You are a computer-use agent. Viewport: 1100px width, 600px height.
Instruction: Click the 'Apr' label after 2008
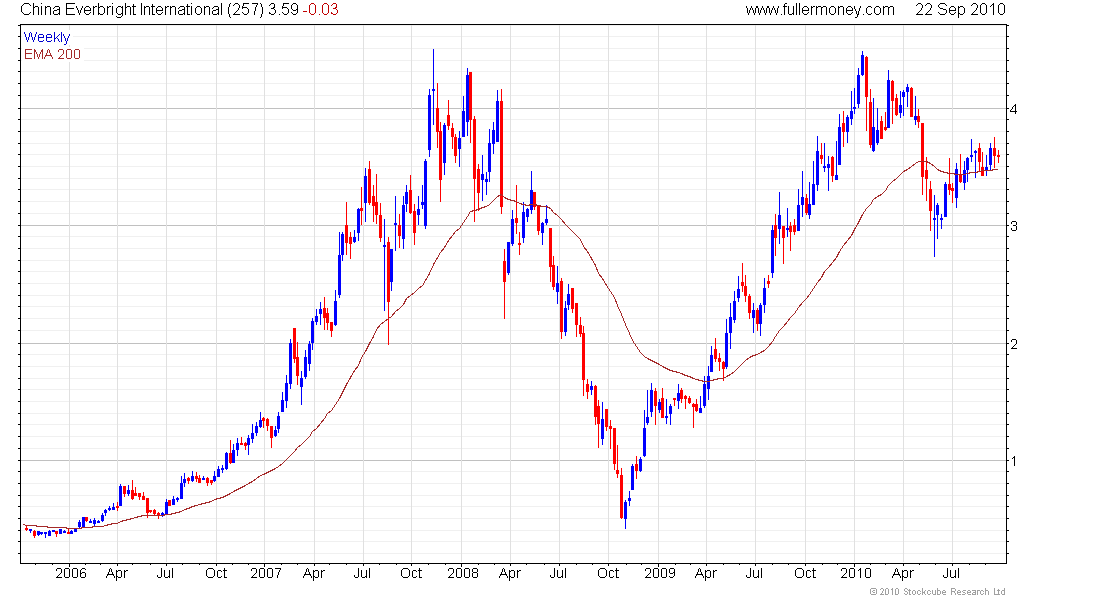pyautogui.click(x=509, y=573)
